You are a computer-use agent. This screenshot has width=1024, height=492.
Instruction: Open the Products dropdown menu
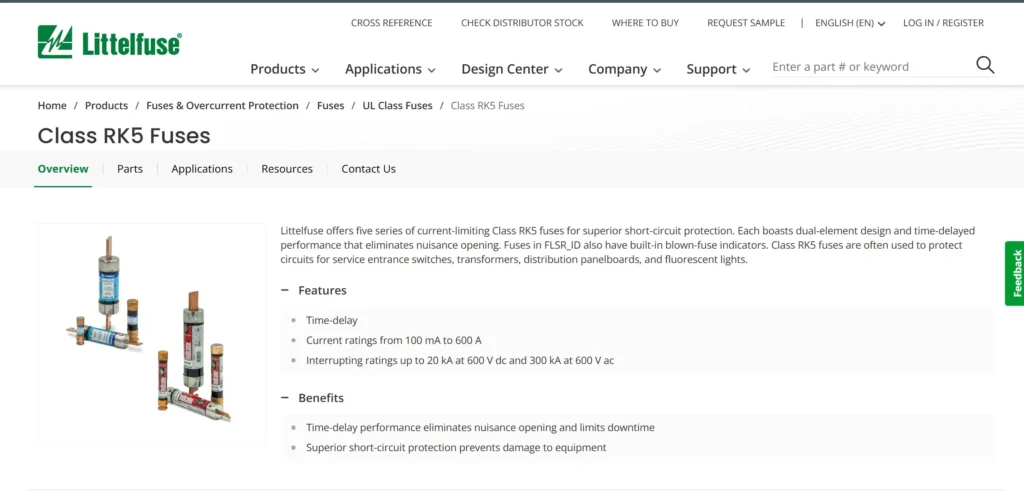(285, 69)
